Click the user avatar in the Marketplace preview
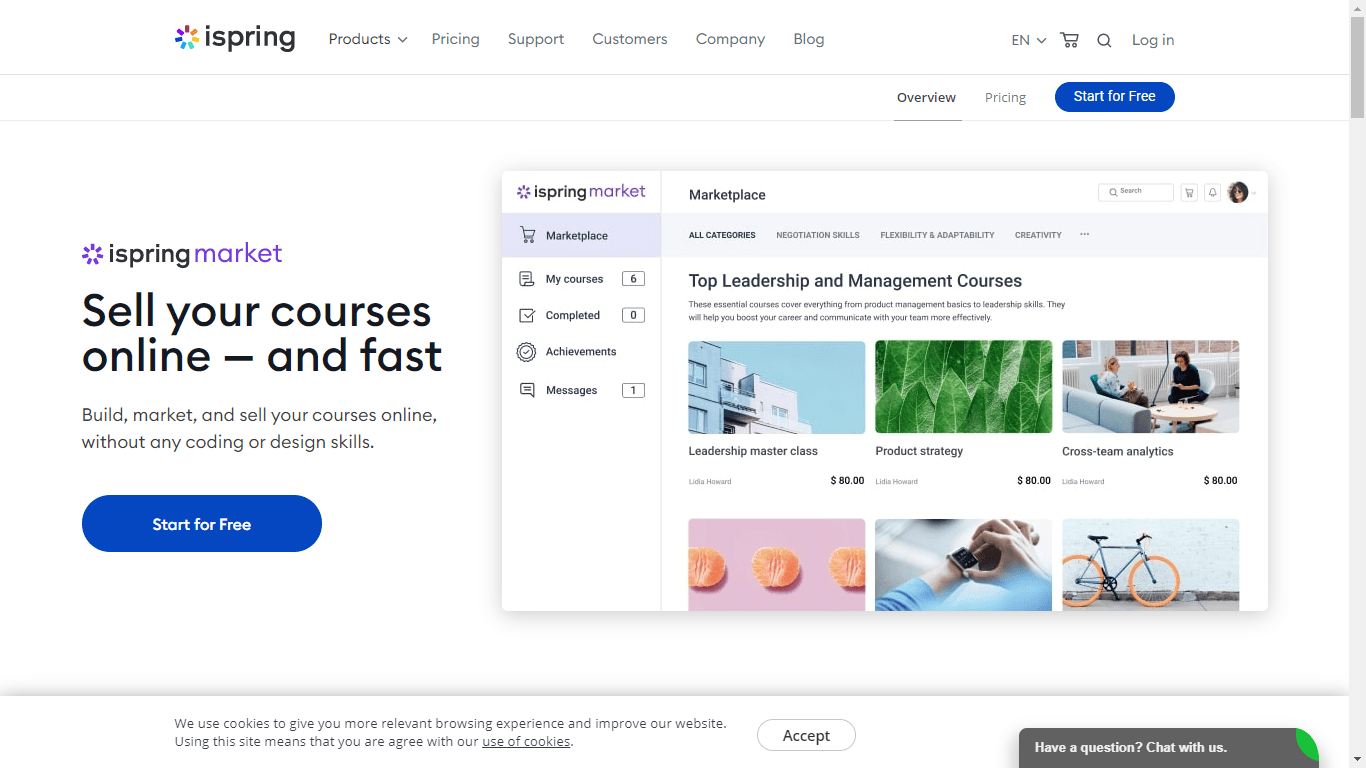1366x768 pixels. pos(1238,192)
